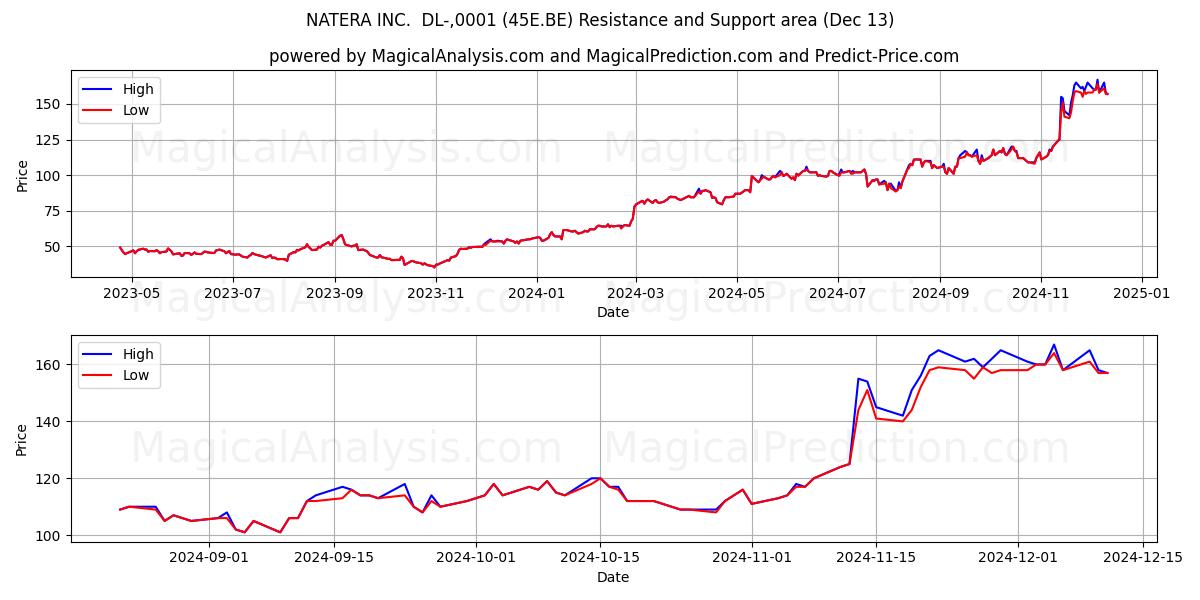Click the '120' price tick on bottom chart
The height and width of the screenshot is (600, 1200).
(x=50, y=479)
